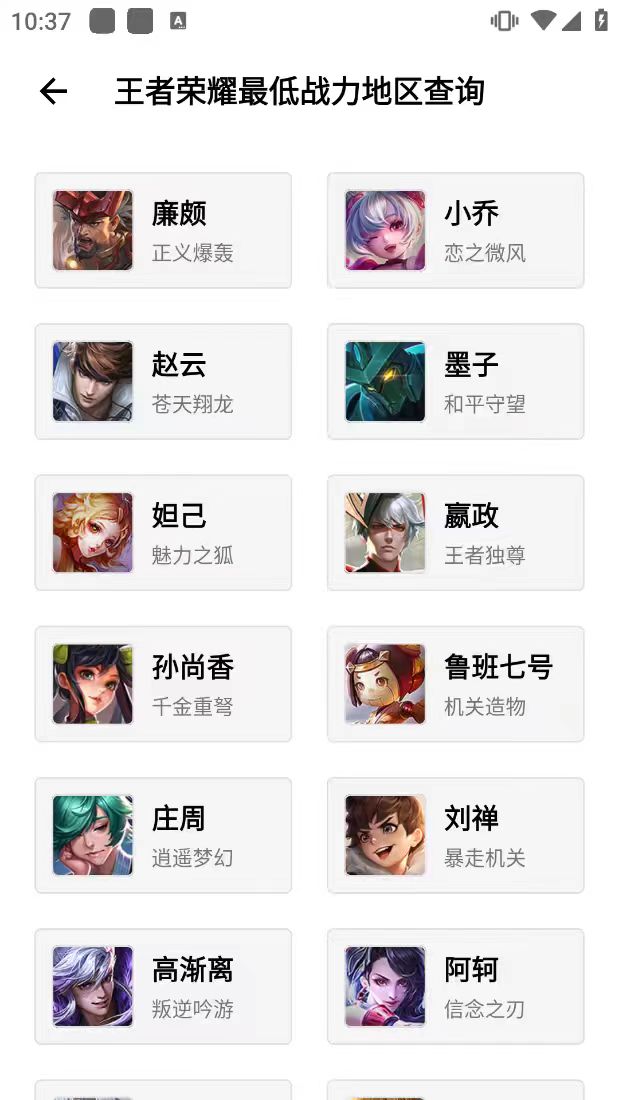619x1100 pixels.
Task: Select the 小乔 hero portrait
Action: pos(385,230)
